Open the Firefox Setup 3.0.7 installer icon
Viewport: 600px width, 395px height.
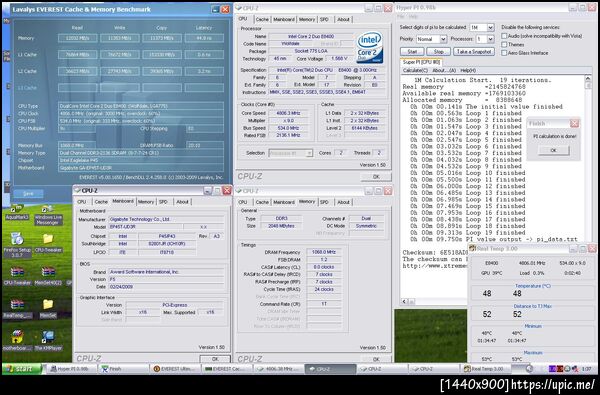(x=17, y=244)
